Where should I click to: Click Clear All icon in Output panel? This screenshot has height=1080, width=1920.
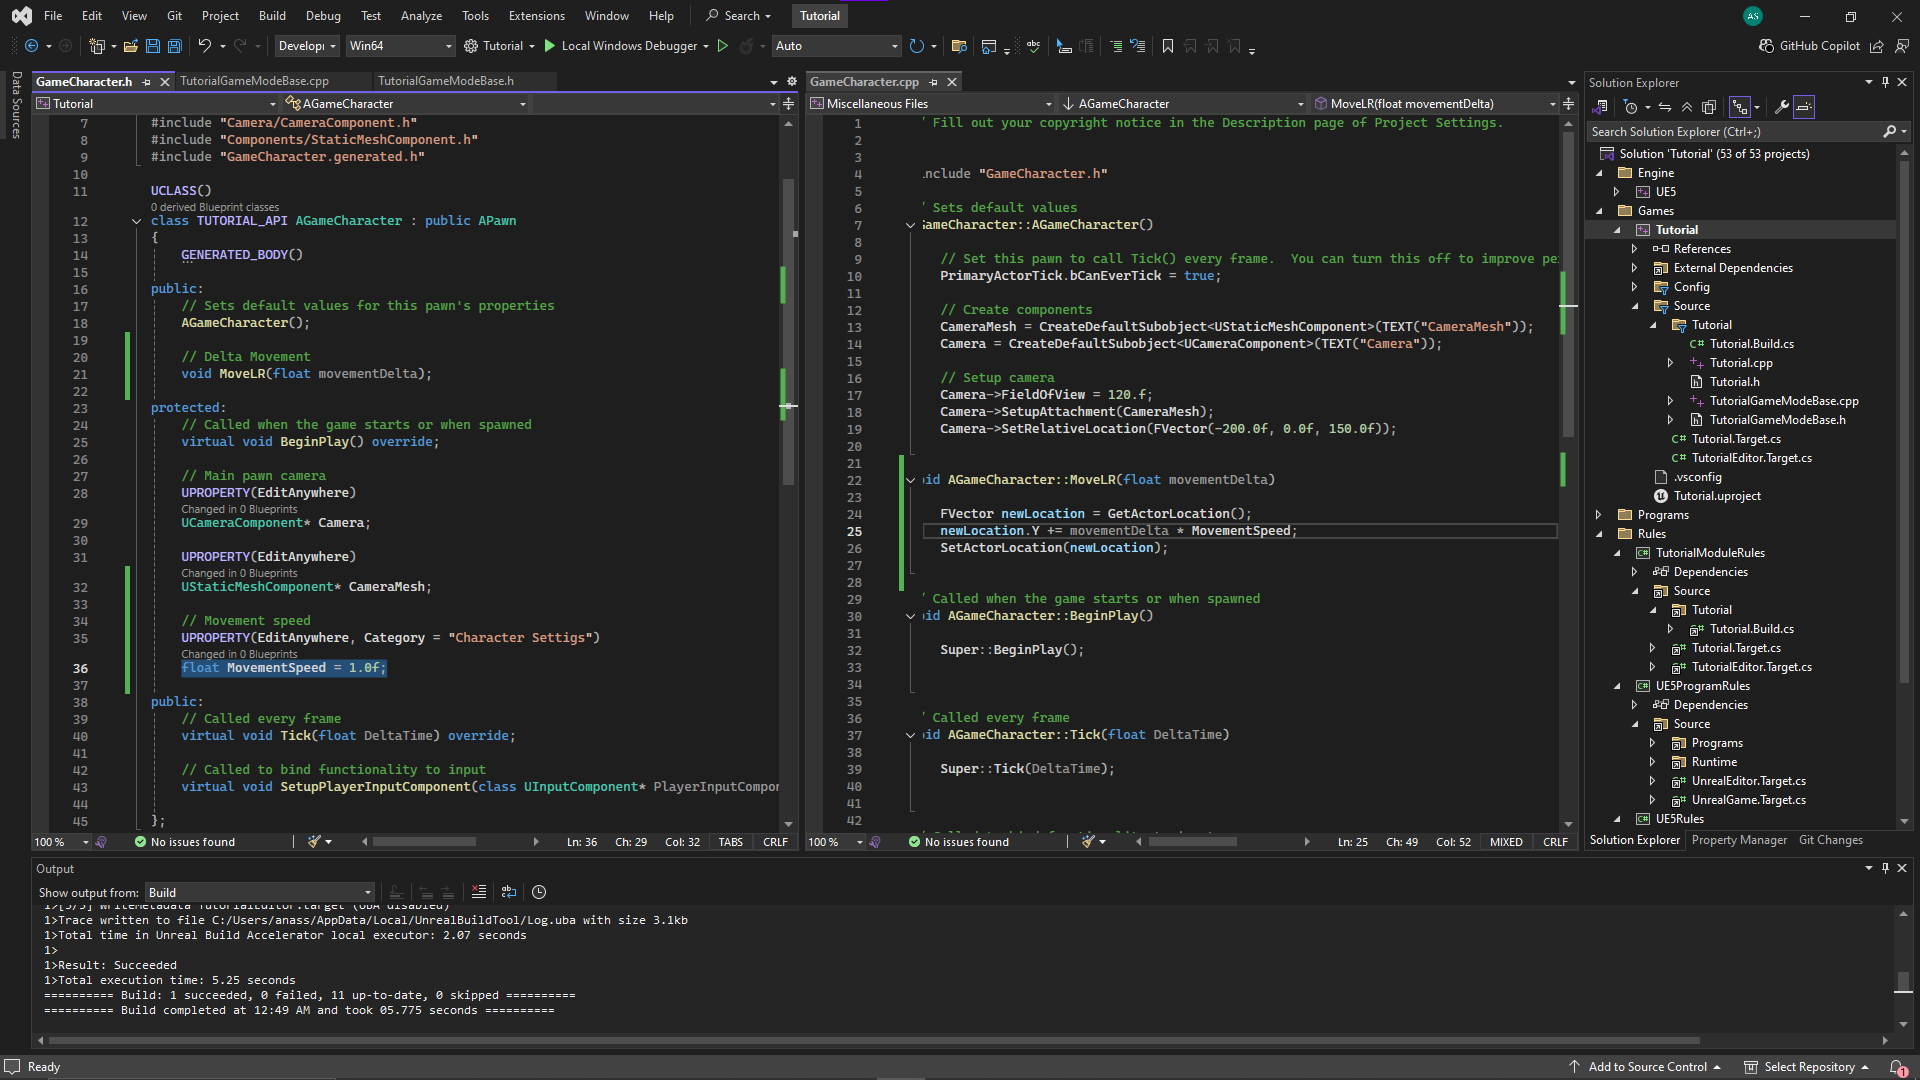coord(479,892)
